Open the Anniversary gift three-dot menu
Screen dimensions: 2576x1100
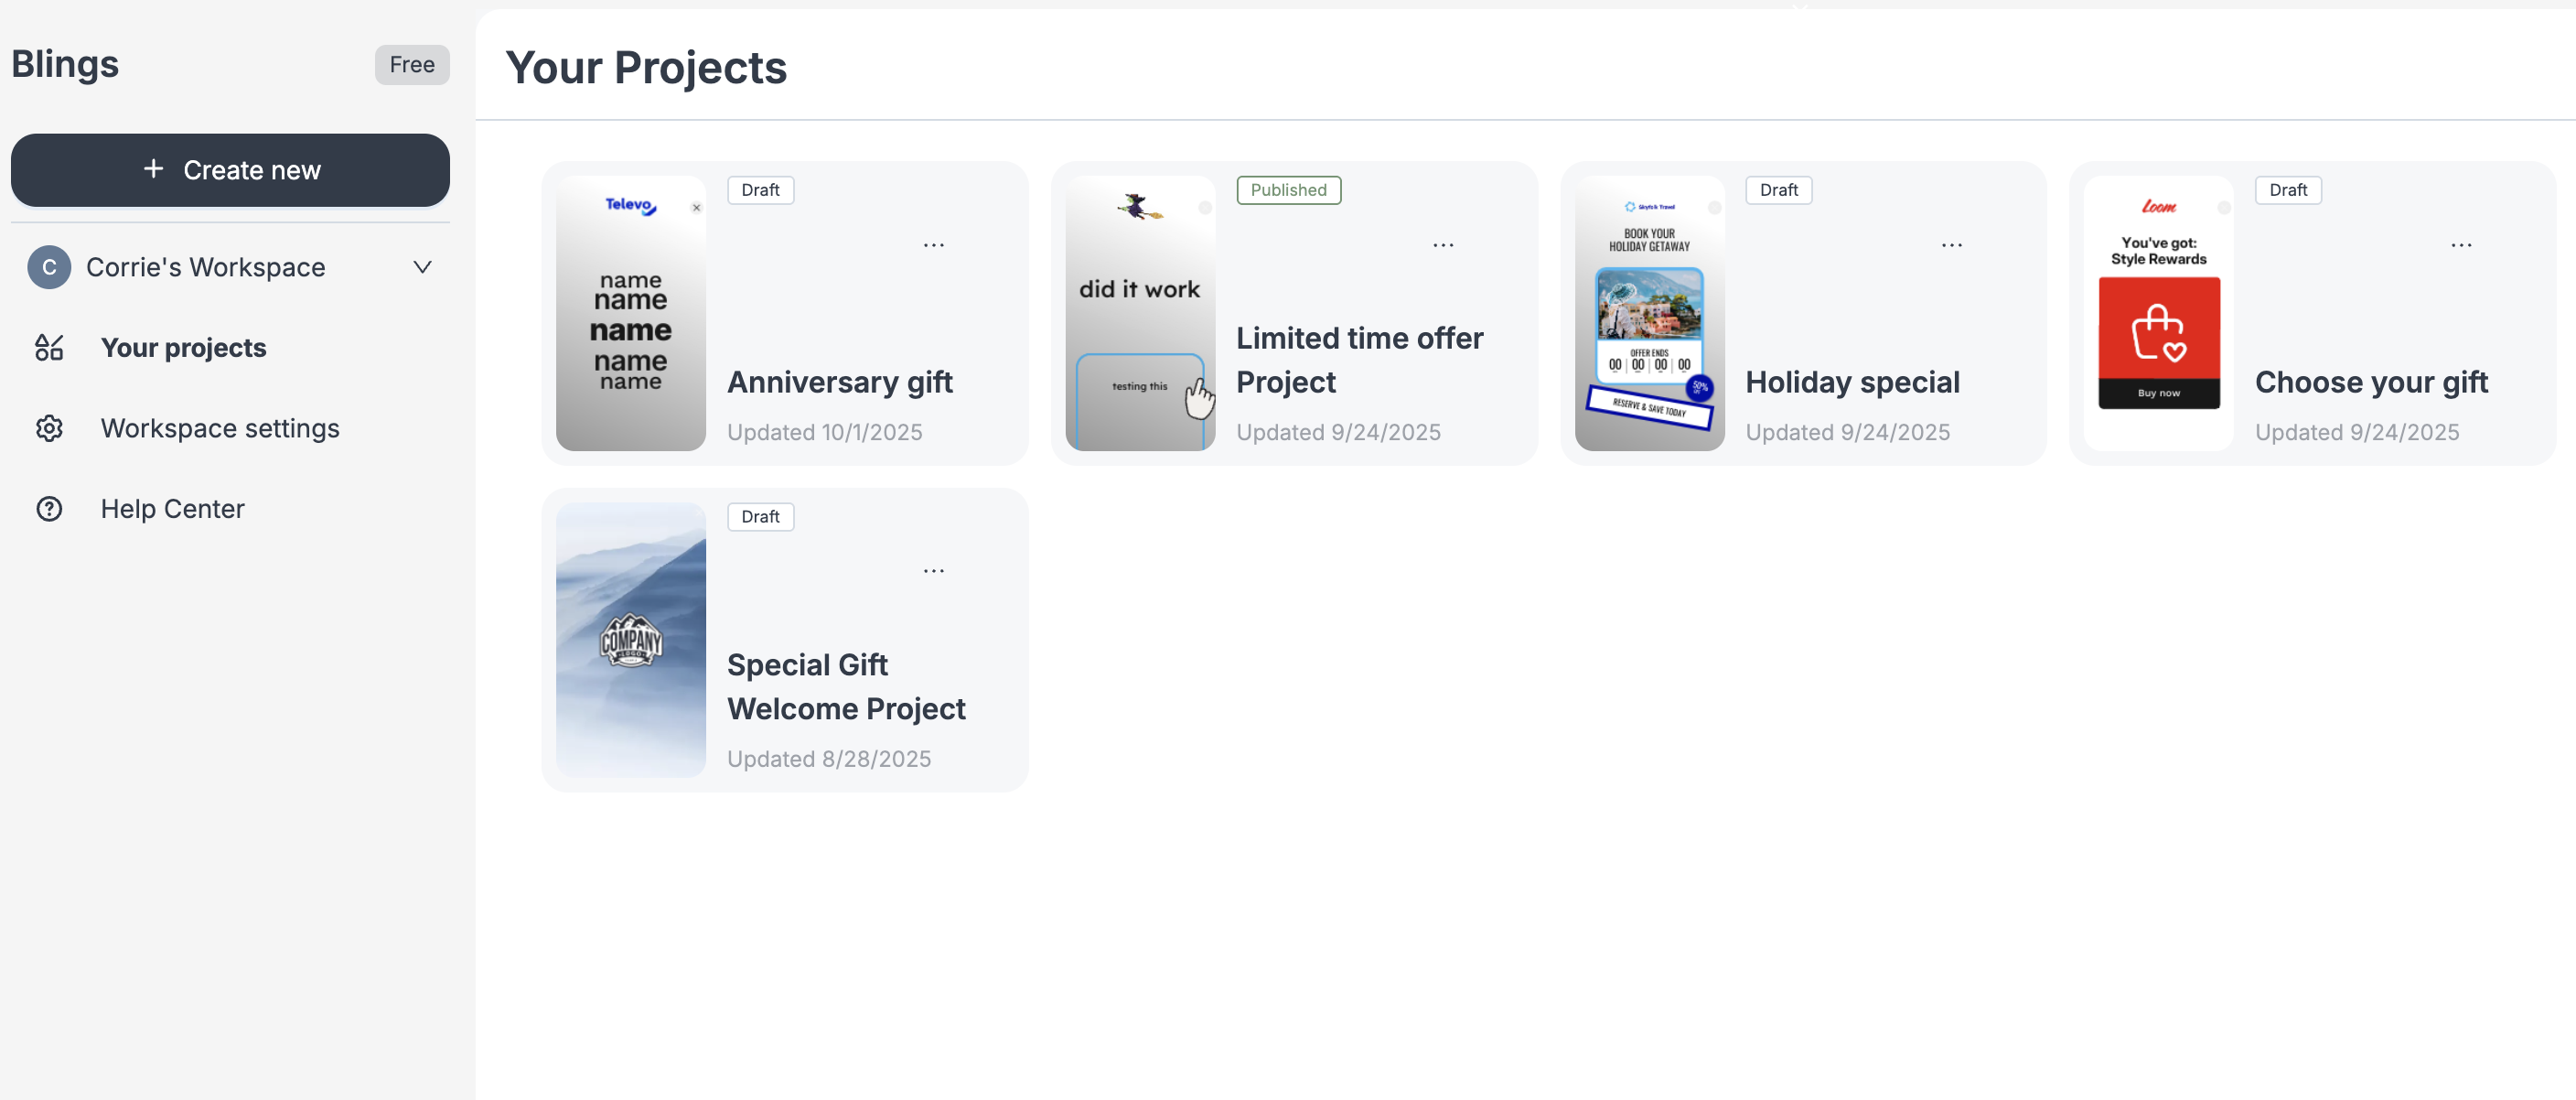coord(933,245)
